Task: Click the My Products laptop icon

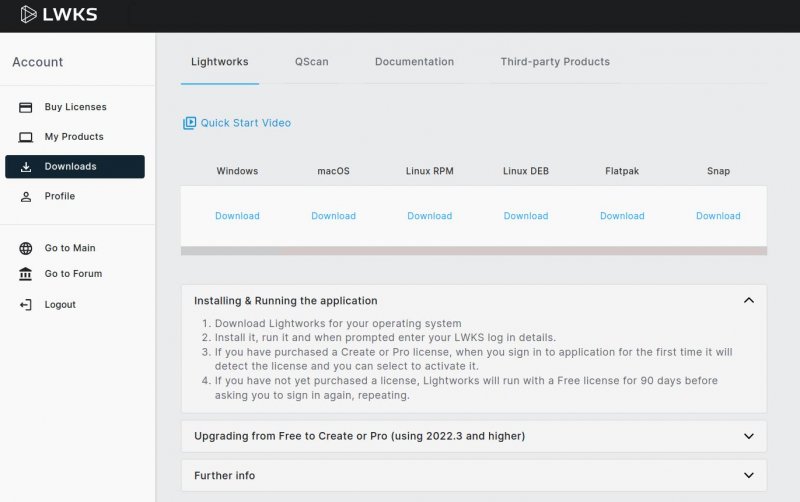Action: [26, 137]
